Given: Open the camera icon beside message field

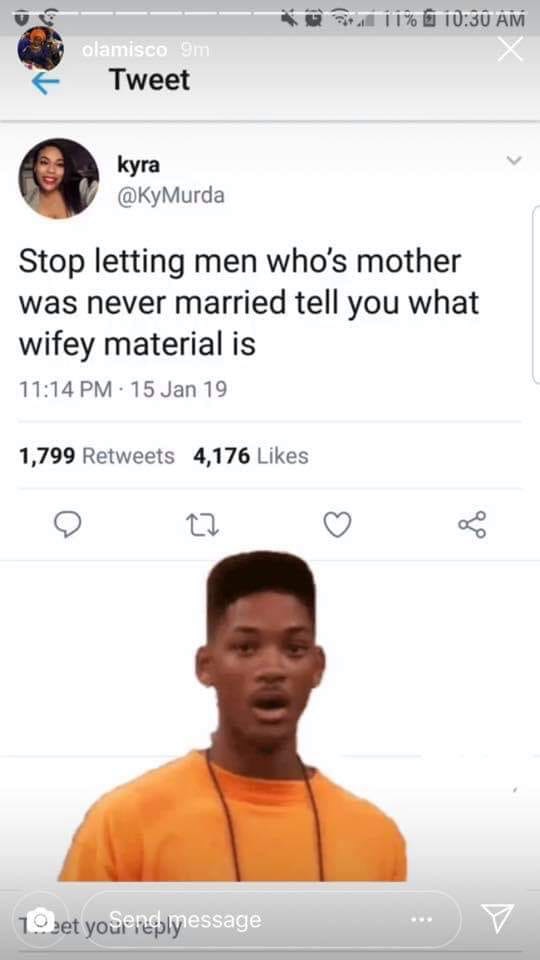Looking at the screenshot, I should (x=40, y=919).
